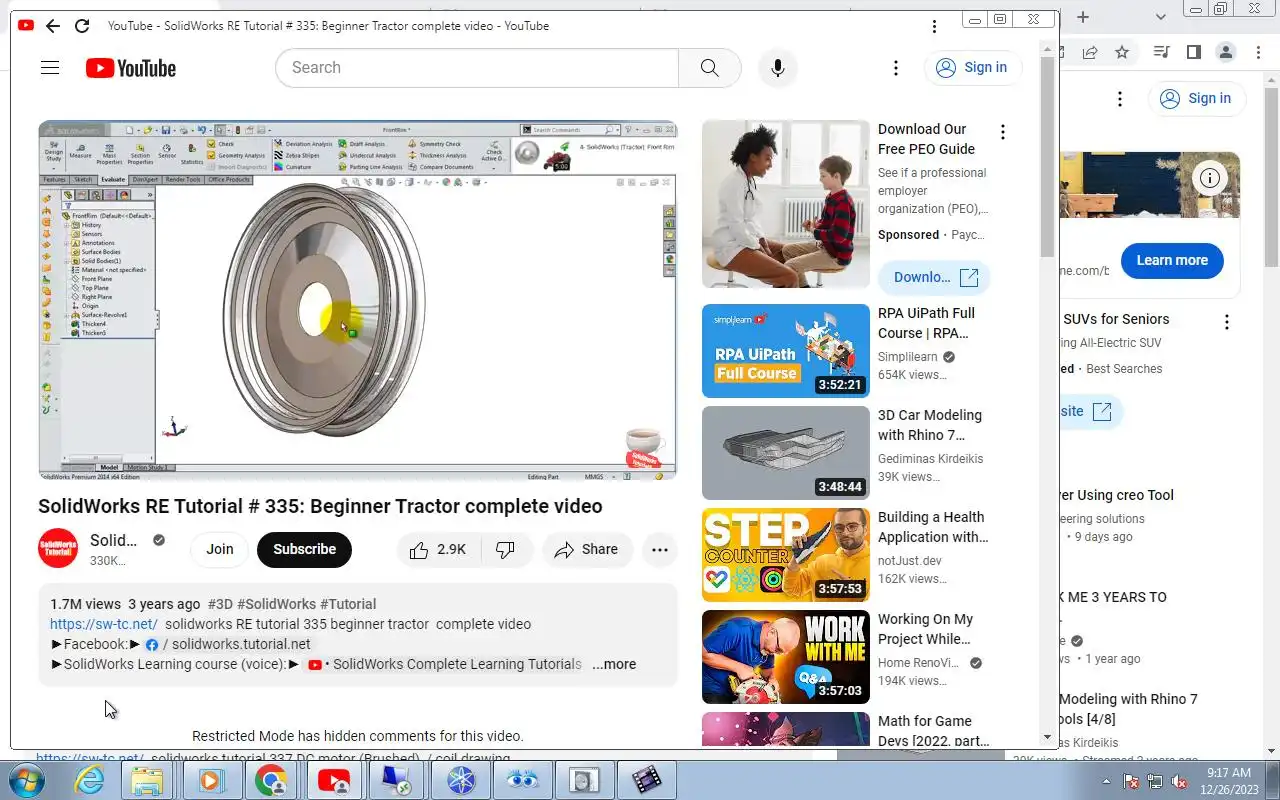Viewport: 1280px width, 800px height.
Task: Open SolidWorks Complete Learning Tutorials link
Action: click(444, 664)
